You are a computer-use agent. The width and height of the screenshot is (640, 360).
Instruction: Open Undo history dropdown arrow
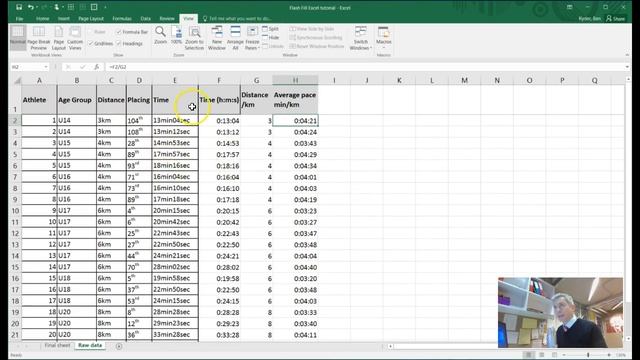pyautogui.click(x=37, y=7)
